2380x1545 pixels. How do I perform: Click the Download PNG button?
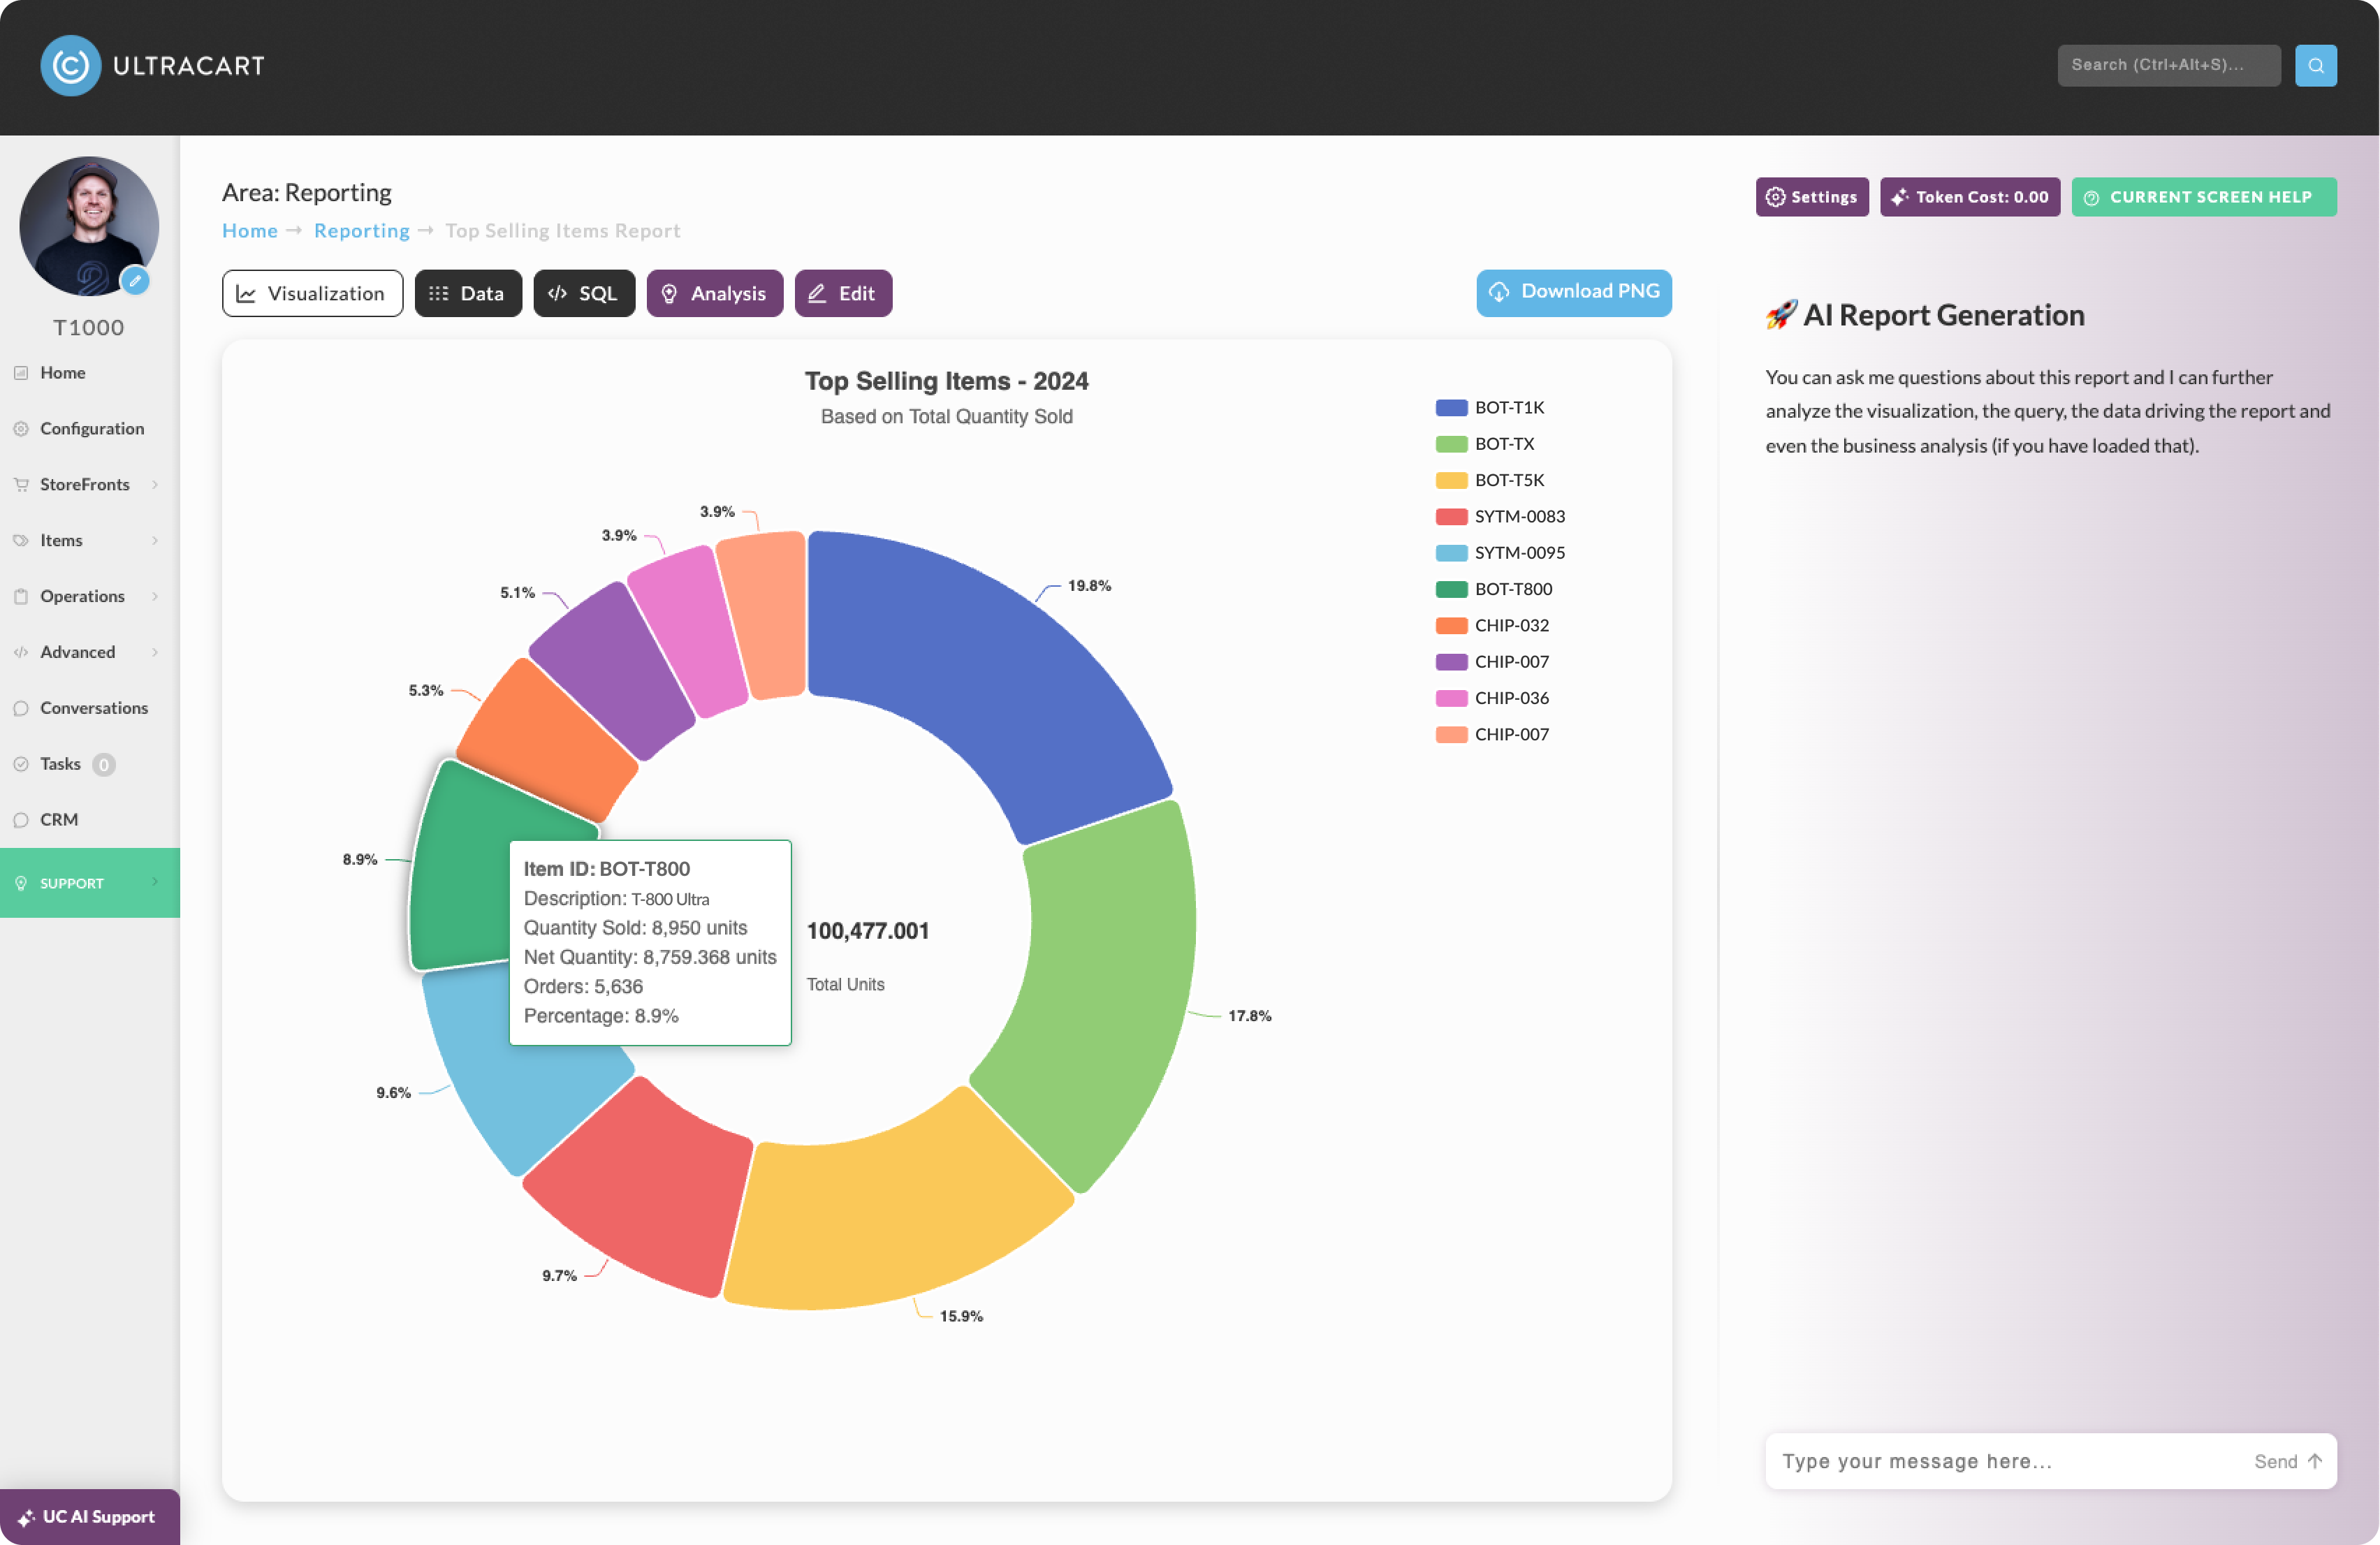[x=1574, y=292]
